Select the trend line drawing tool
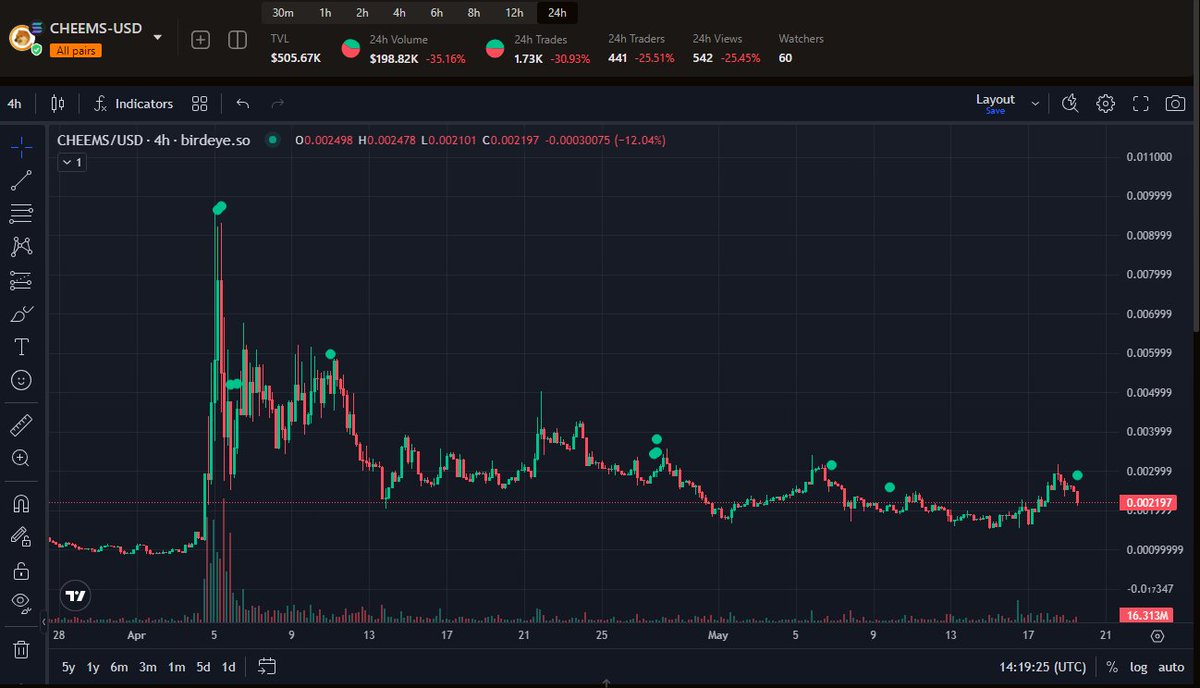Viewport: 1200px width, 688px height. click(21, 180)
